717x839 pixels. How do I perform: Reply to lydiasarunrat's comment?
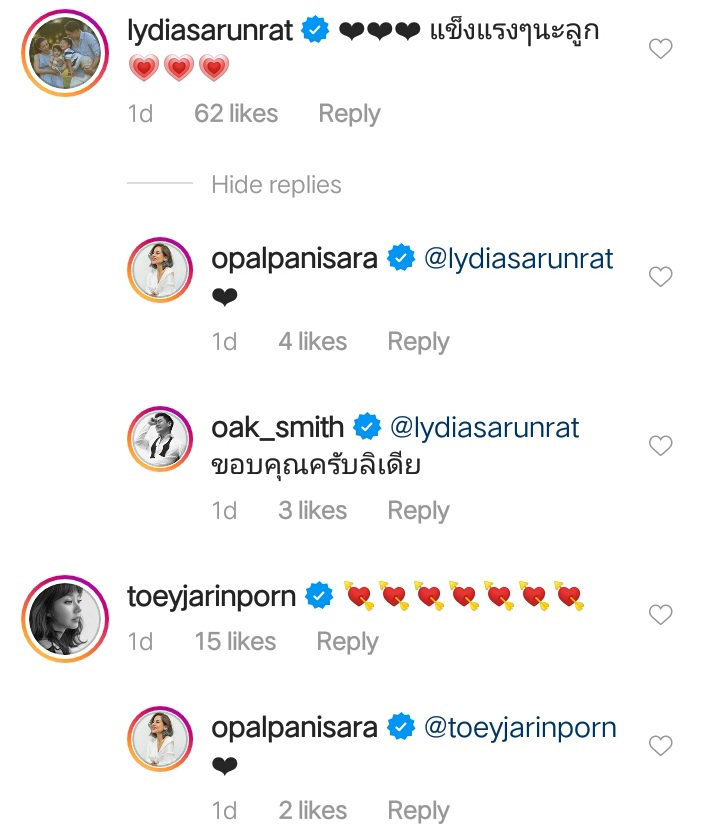[x=349, y=114]
